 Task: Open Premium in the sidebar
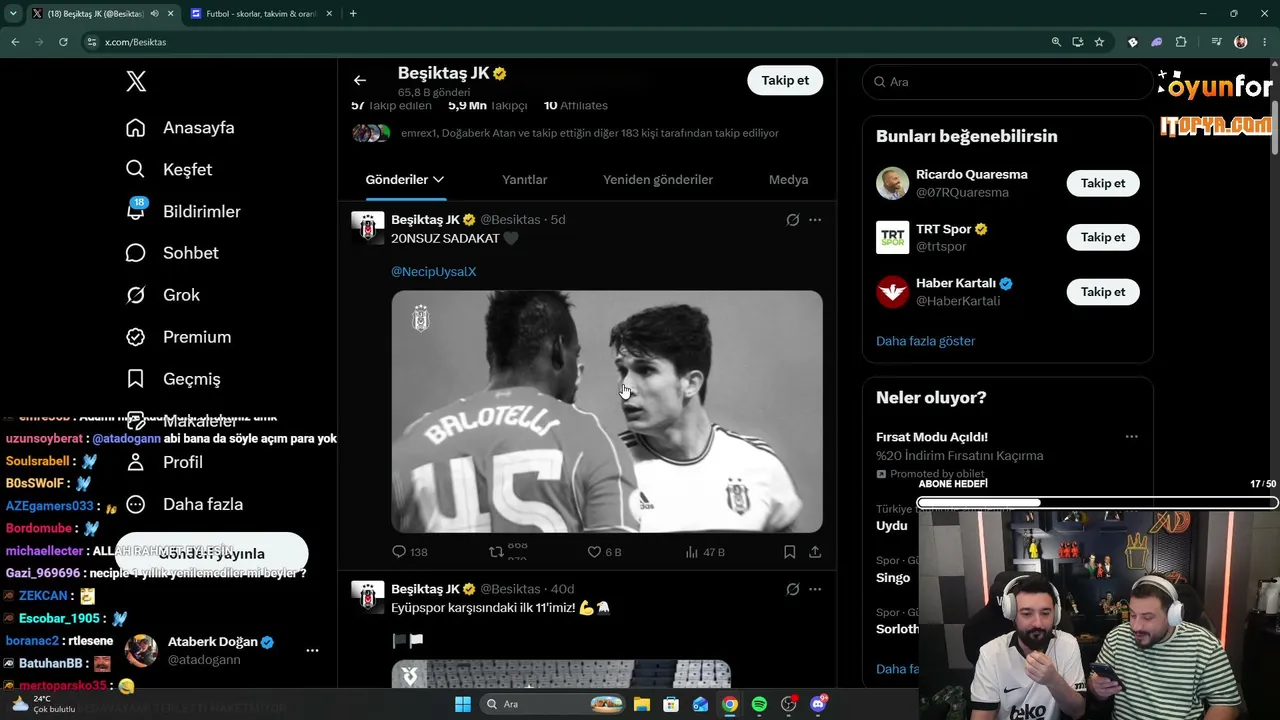(x=178, y=337)
